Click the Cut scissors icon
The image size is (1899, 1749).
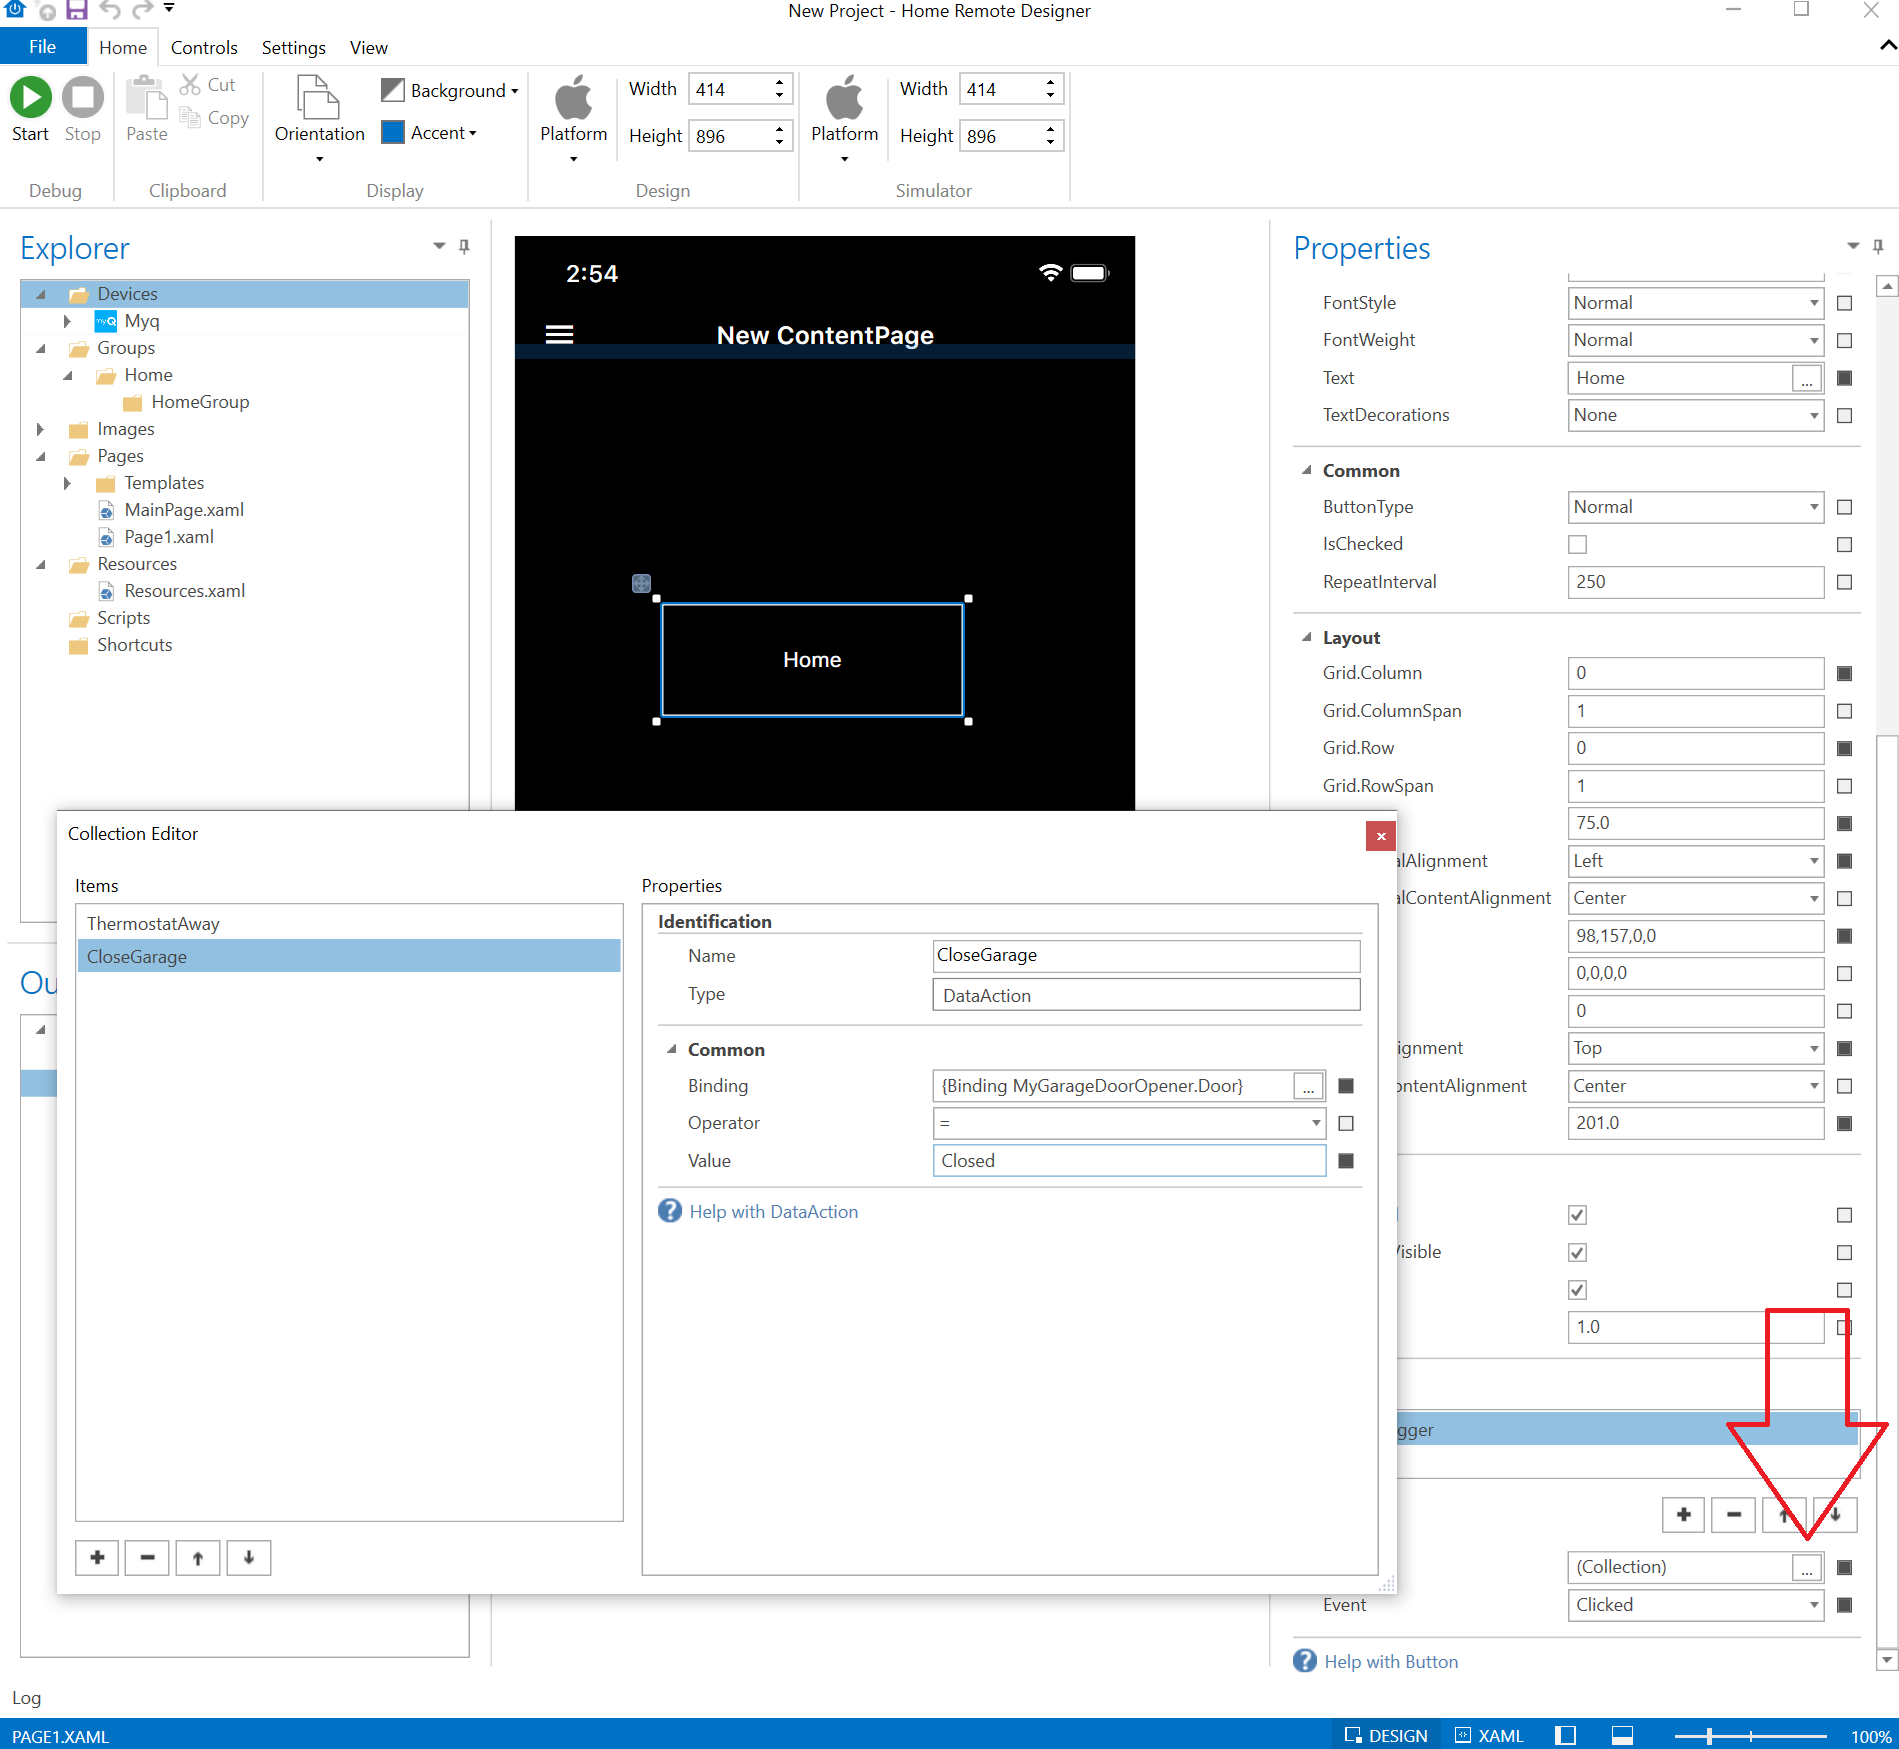[190, 85]
